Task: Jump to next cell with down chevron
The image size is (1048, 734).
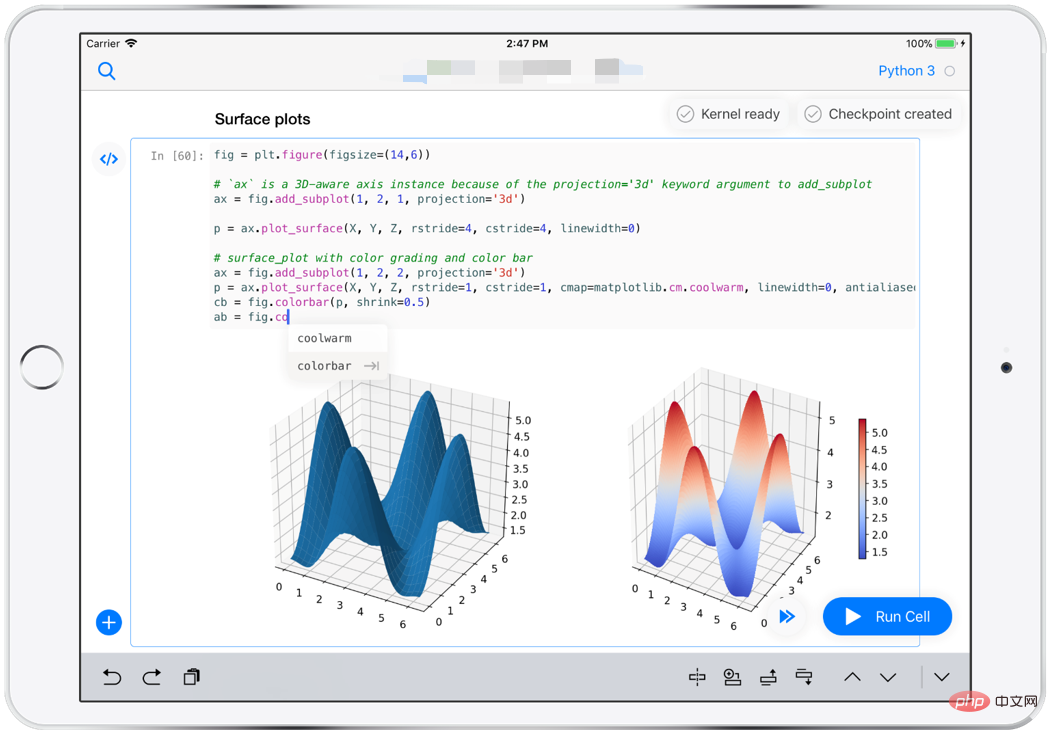Action: [x=888, y=677]
